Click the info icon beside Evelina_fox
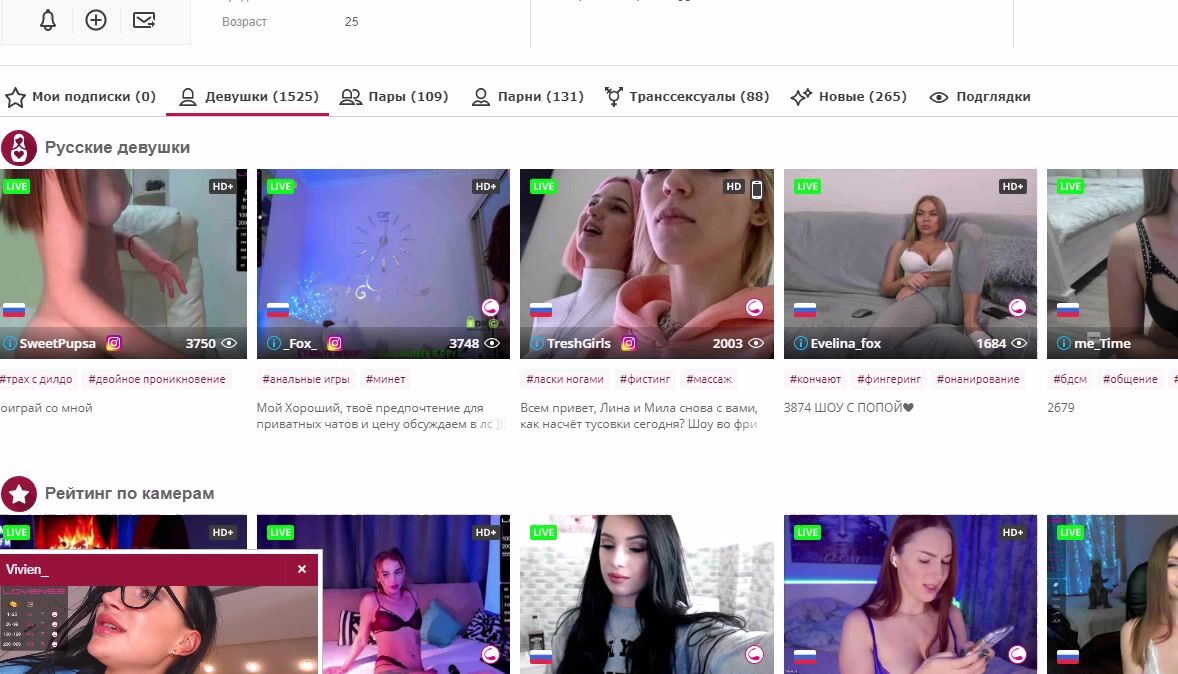Image resolution: width=1178 pixels, height=674 pixels. pyautogui.click(x=800, y=343)
